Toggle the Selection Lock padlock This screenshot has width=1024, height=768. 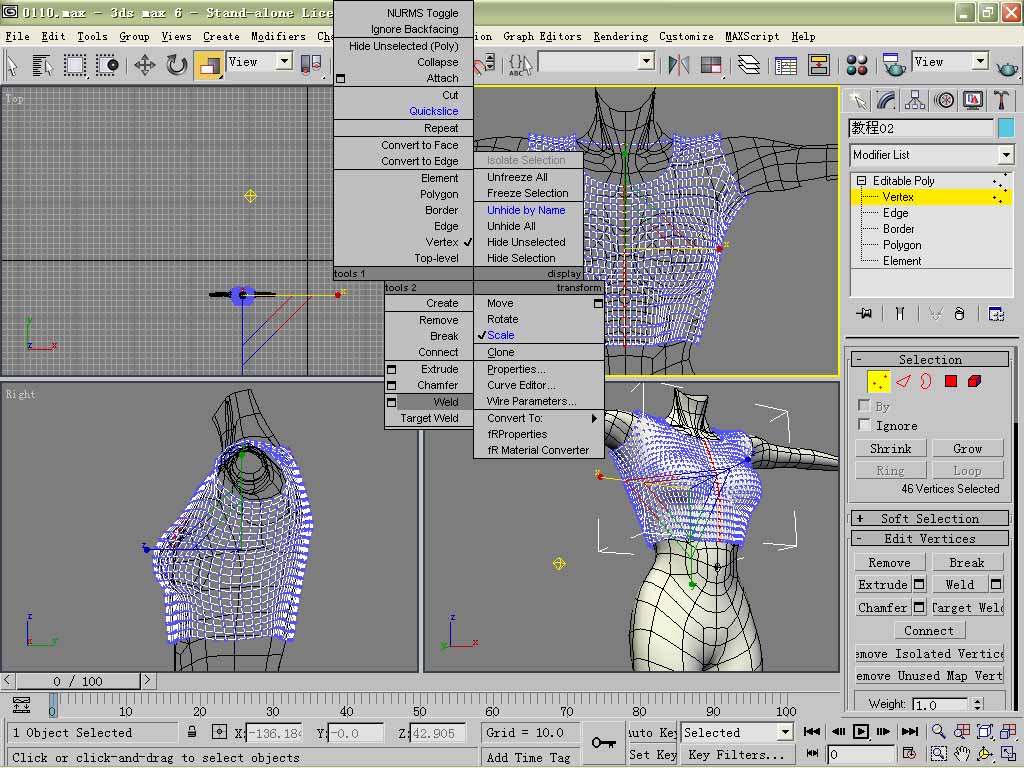point(192,733)
